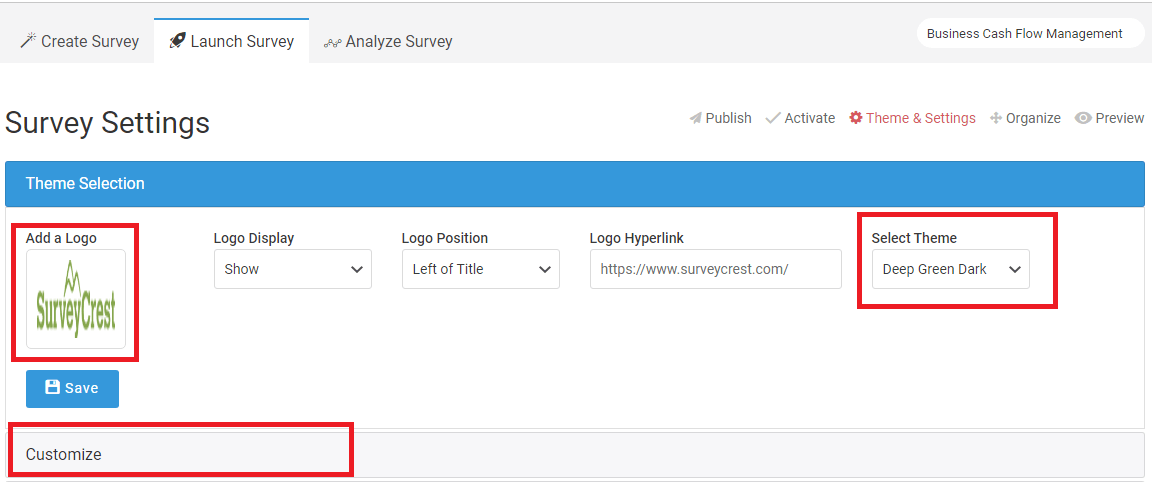Click the checkmark Activate icon
The height and width of the screenshot is (482, 1152).
(773, 118)
